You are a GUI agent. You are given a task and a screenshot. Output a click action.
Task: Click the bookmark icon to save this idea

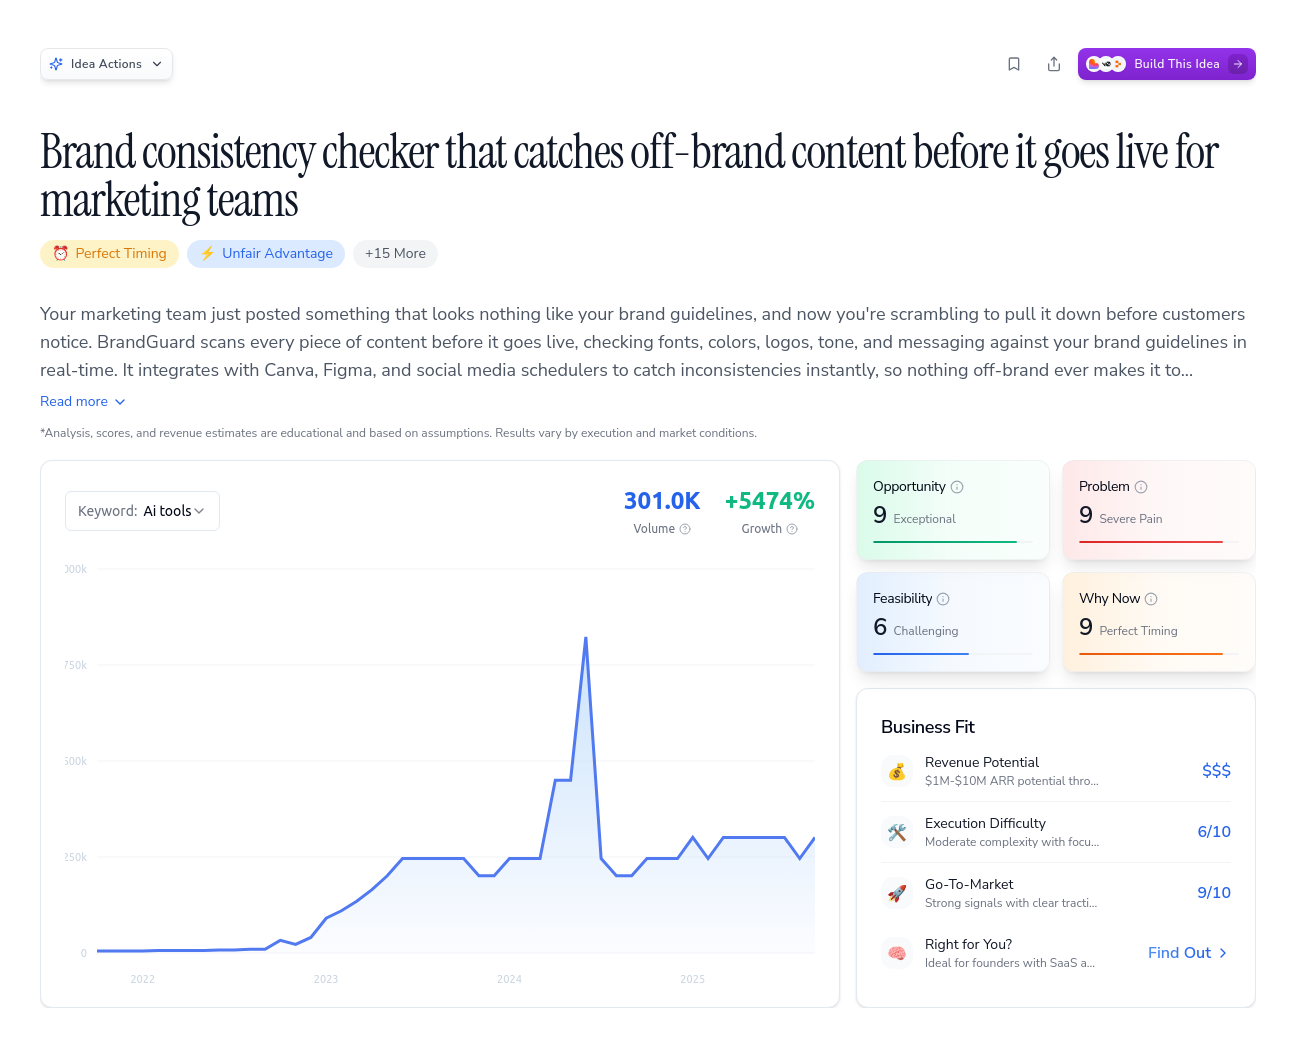coord(1013,63)
